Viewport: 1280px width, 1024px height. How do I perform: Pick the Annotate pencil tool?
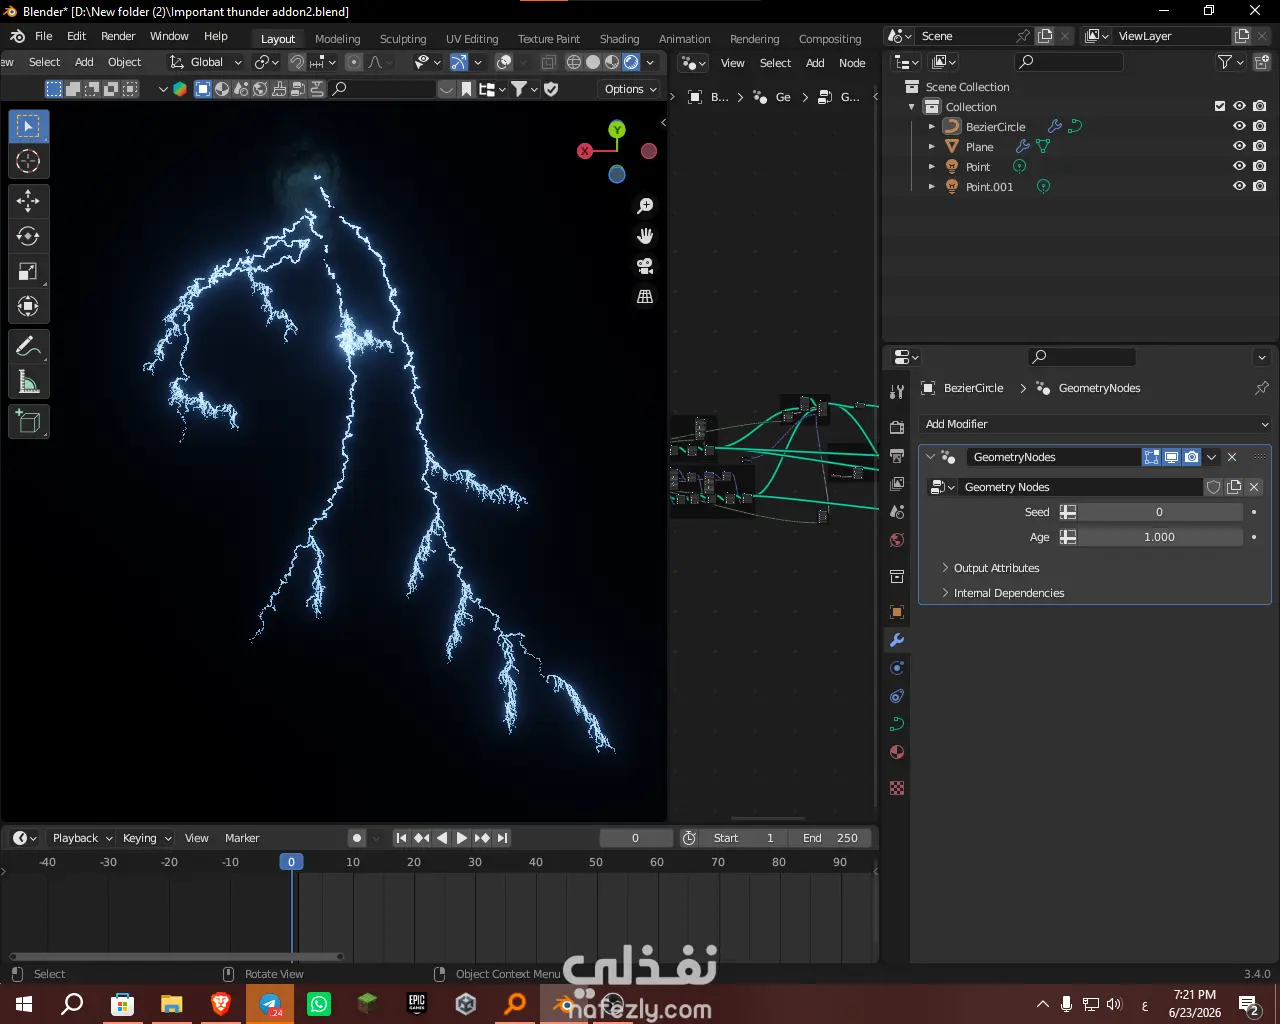coord(28,347)
